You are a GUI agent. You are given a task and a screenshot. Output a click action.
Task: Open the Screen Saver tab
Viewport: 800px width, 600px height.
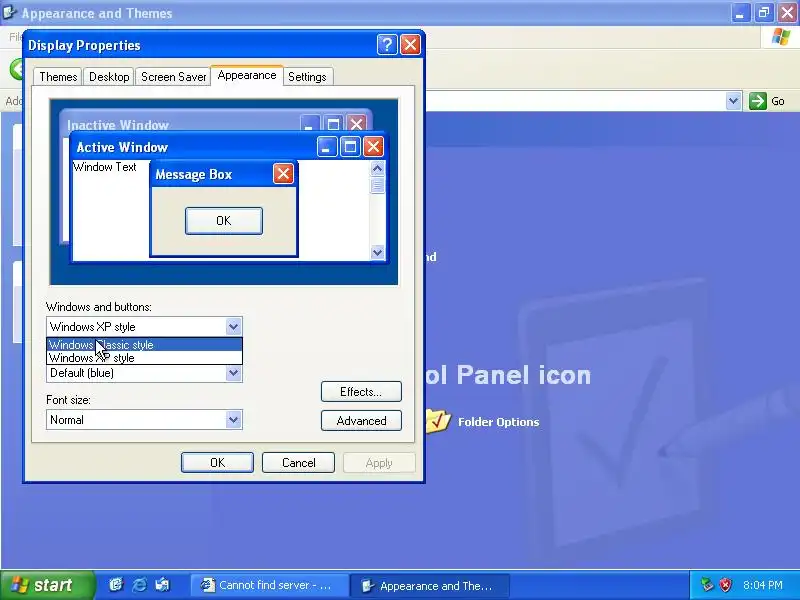pyautogui.click(x=173, y=77)
